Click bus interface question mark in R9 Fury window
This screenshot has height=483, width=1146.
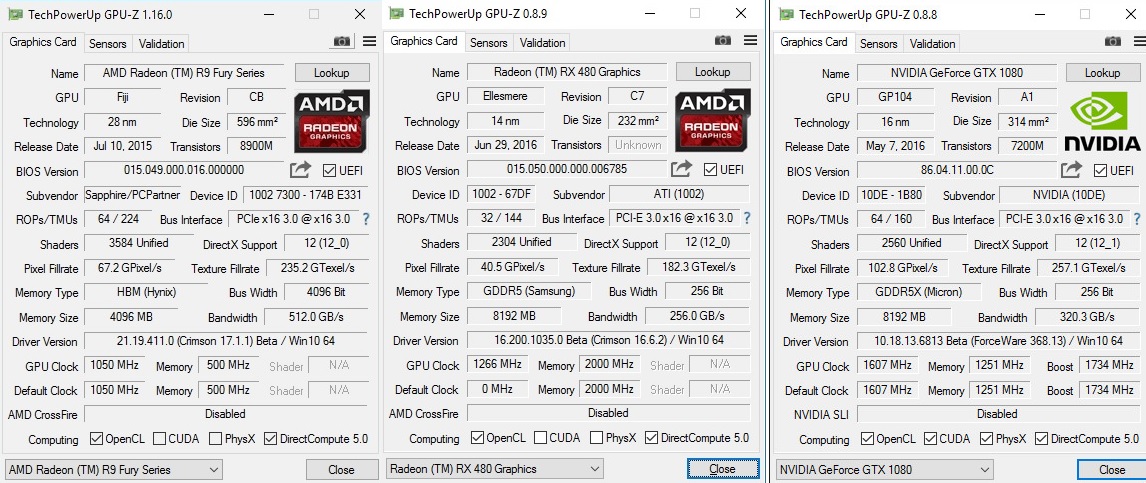(x=365, y=218)
